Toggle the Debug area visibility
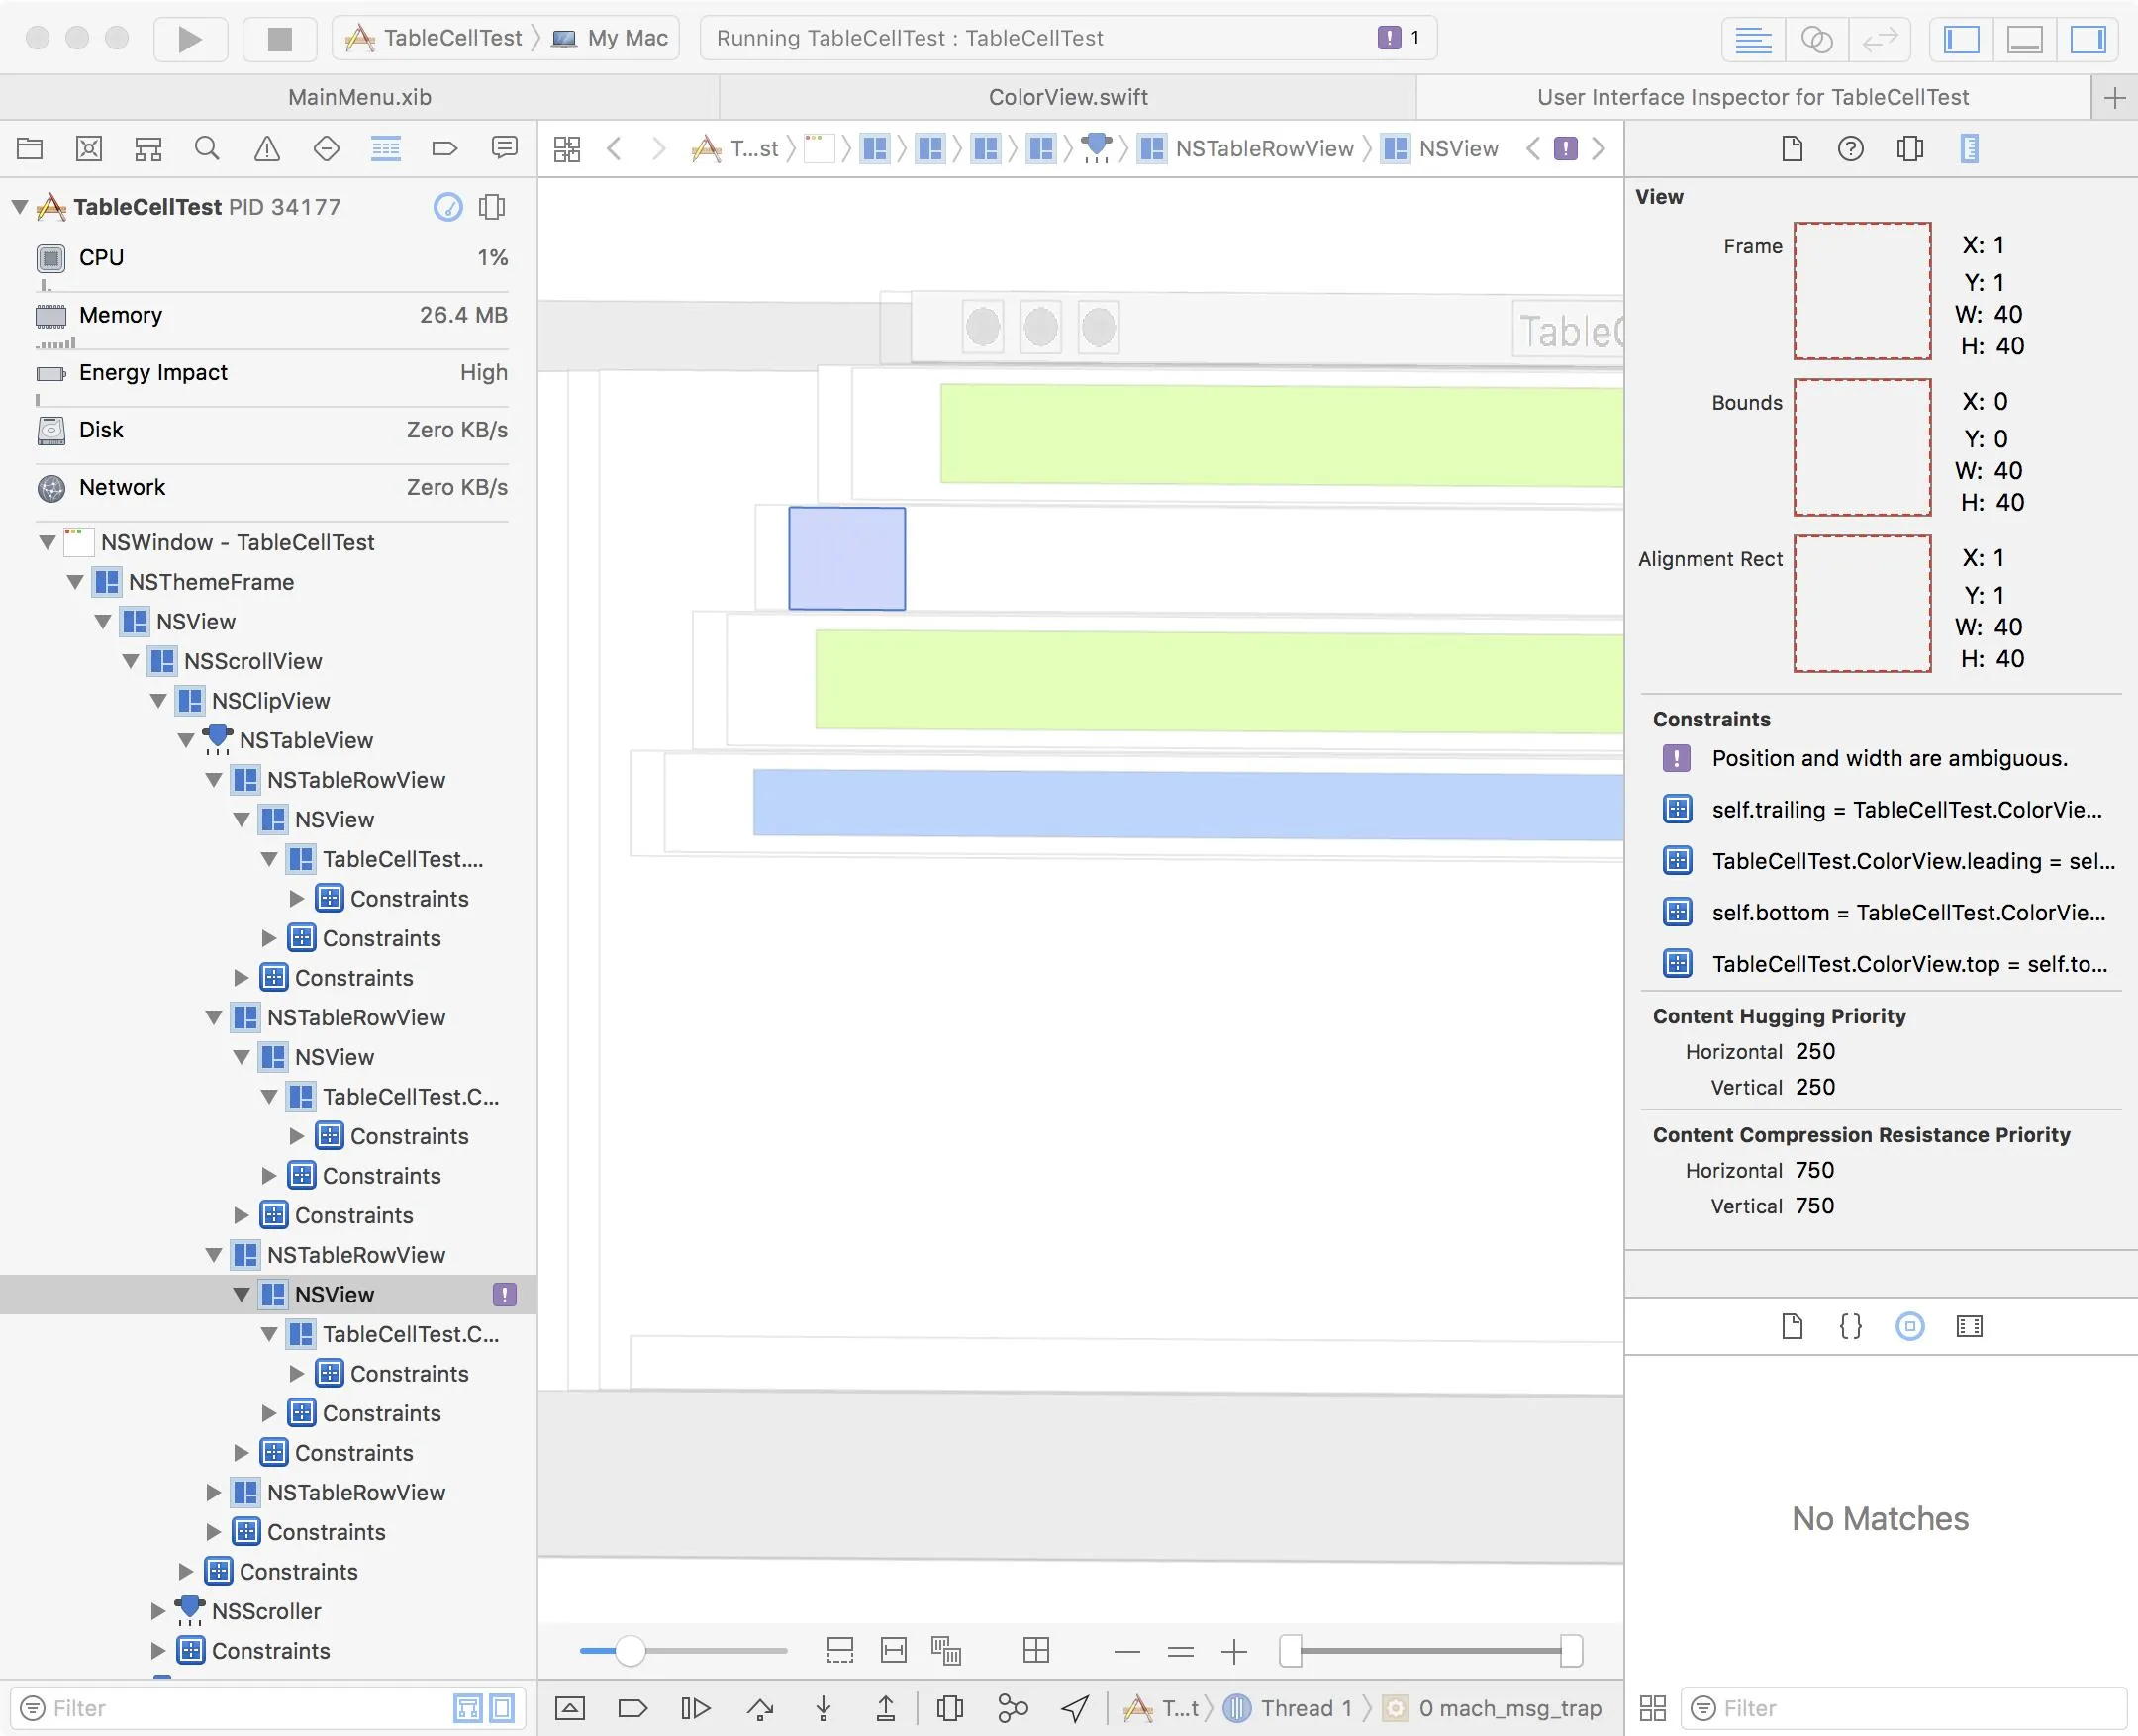2138x1736 pixels. [x=2024, y=39]
